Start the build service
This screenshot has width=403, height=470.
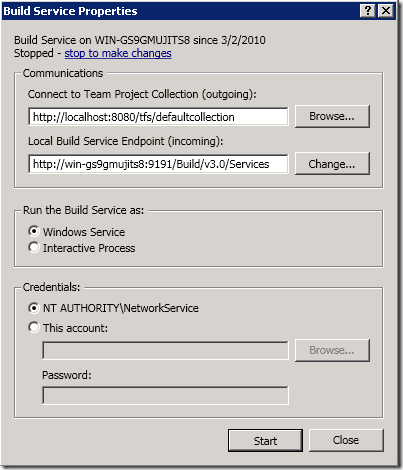[x=265, y=441]
